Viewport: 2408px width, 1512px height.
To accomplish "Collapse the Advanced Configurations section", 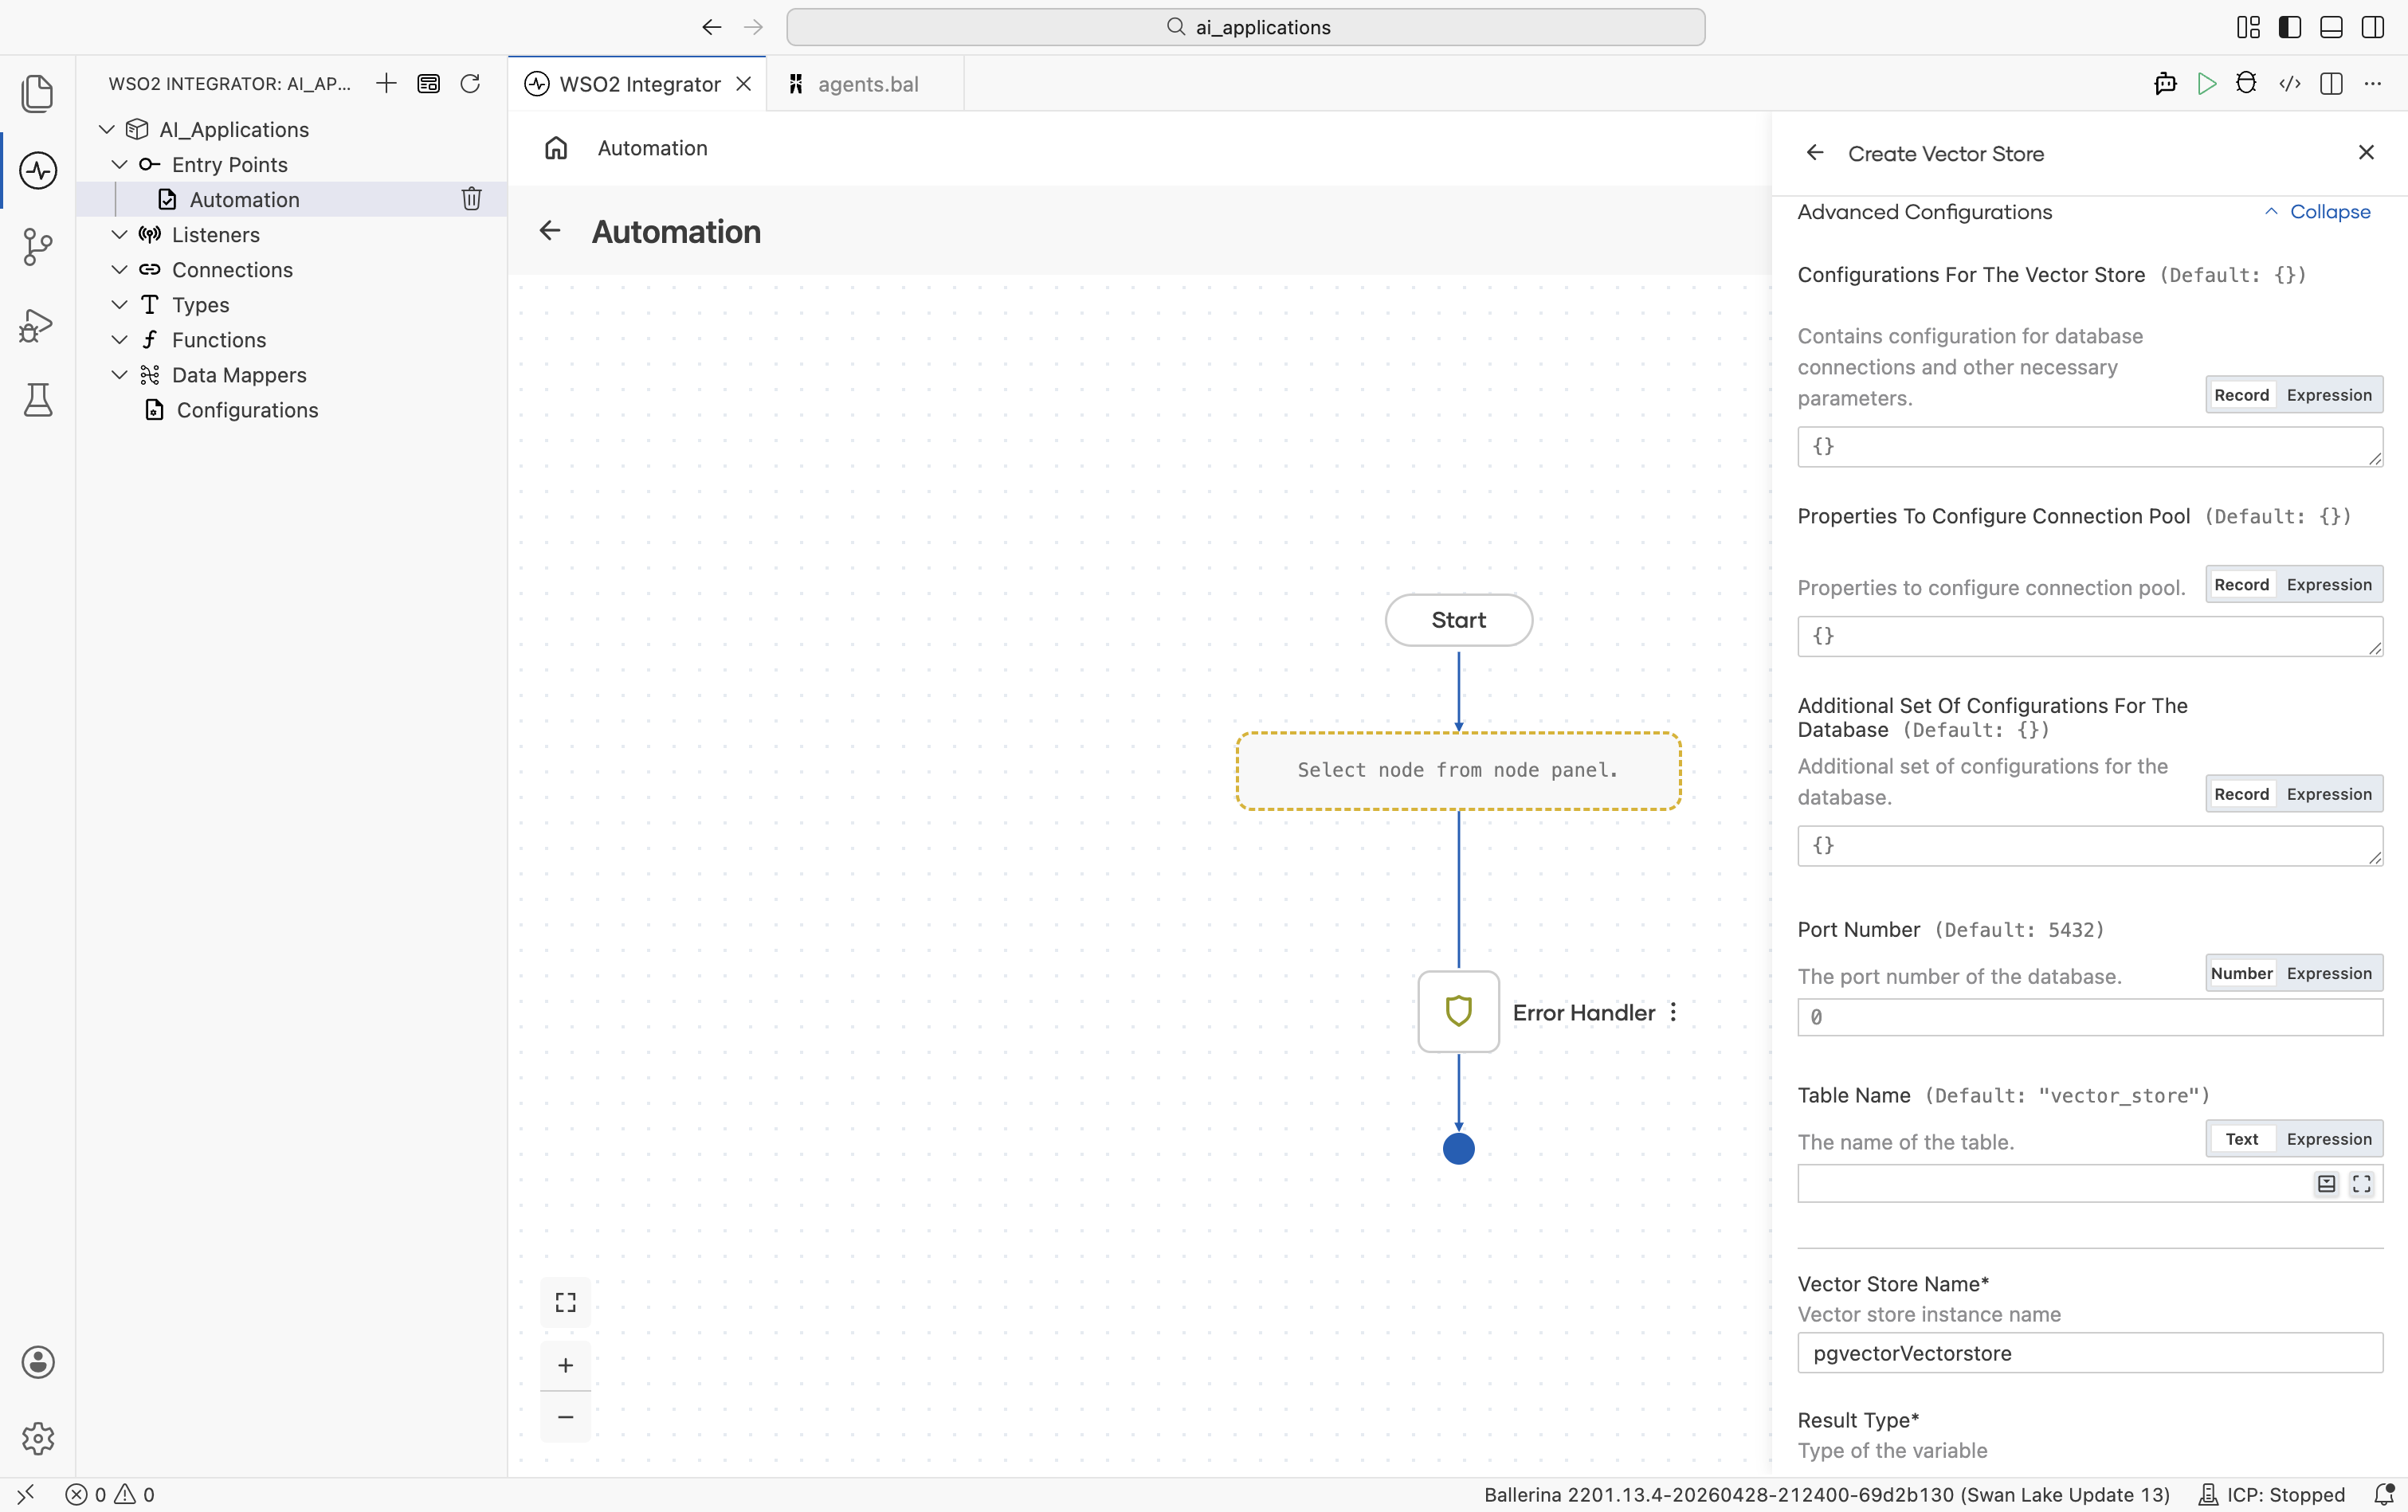I will pyautogui.click(x=2317, y=212).
